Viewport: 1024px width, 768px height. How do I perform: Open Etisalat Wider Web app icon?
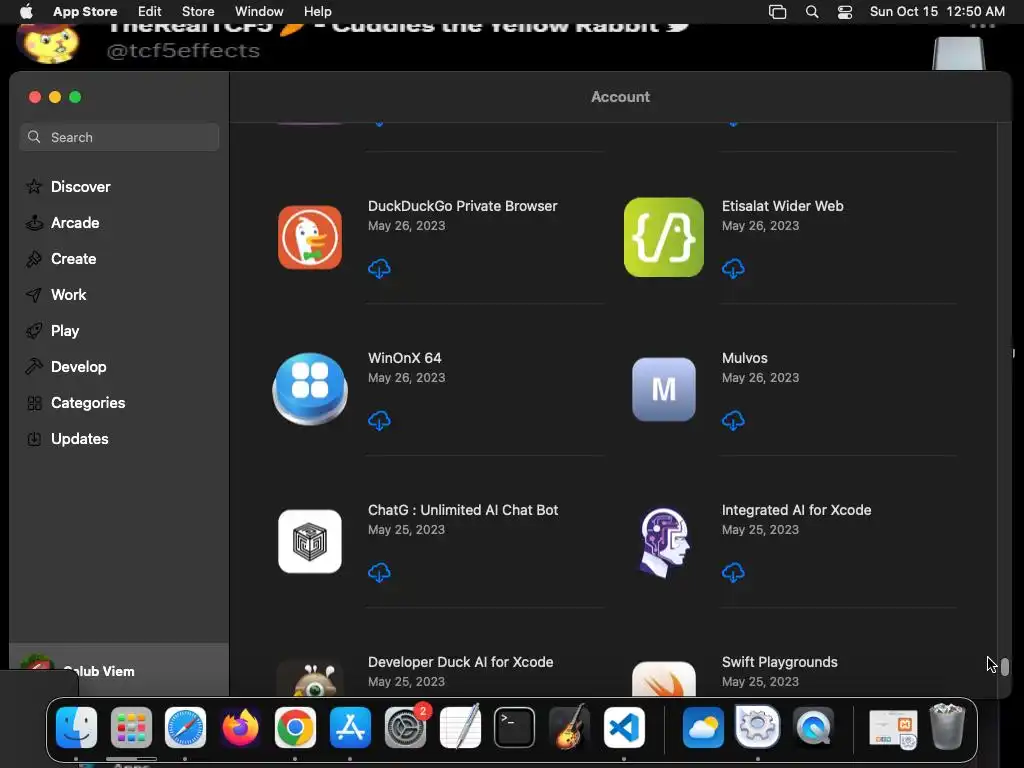[x=664, y=237]
